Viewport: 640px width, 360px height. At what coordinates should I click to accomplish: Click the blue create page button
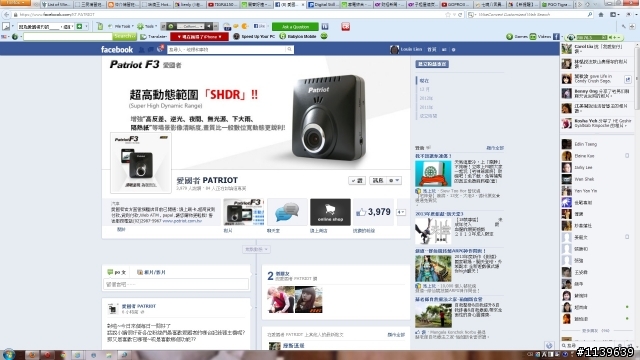[432, 64]
